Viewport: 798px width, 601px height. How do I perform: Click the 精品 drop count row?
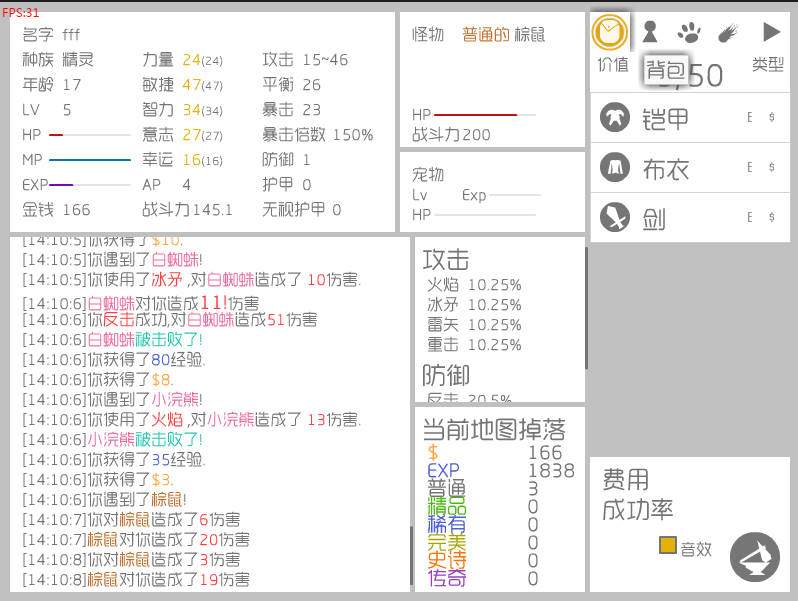(x=482, y=507)
